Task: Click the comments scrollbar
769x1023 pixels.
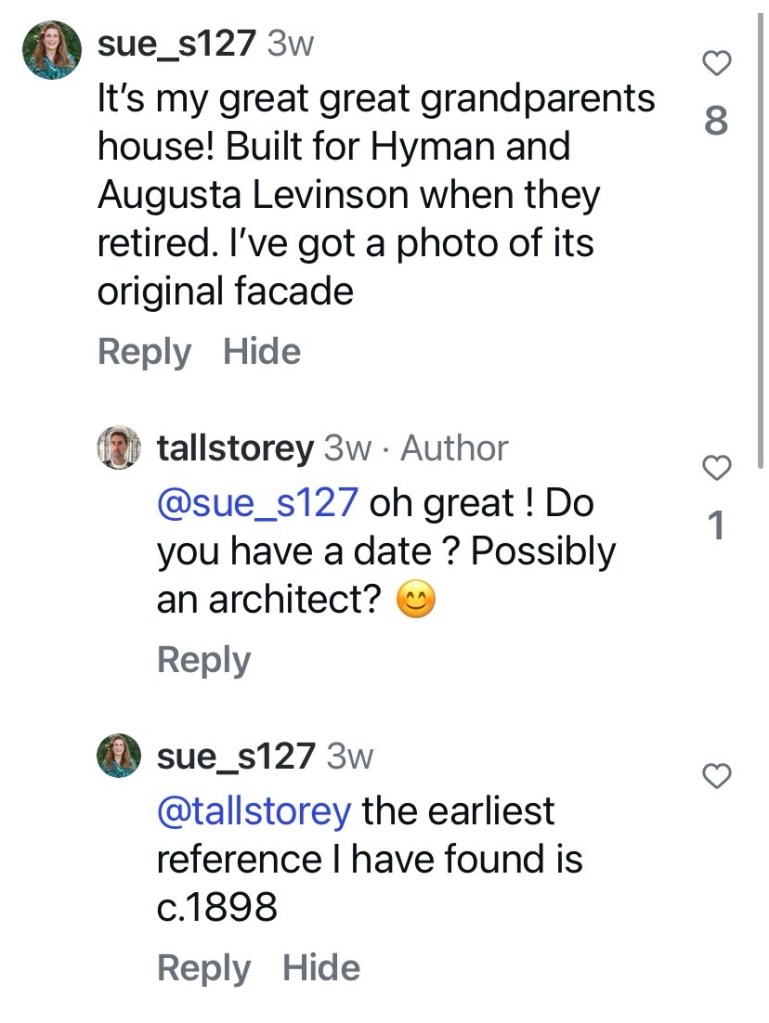Action: [762, 230]
